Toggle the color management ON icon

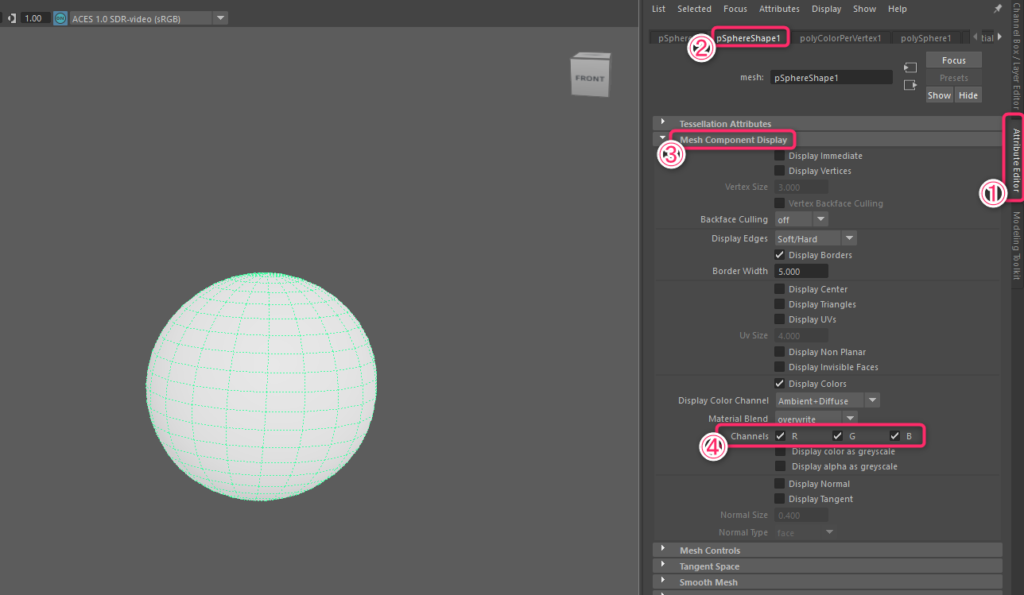[61, 18]
